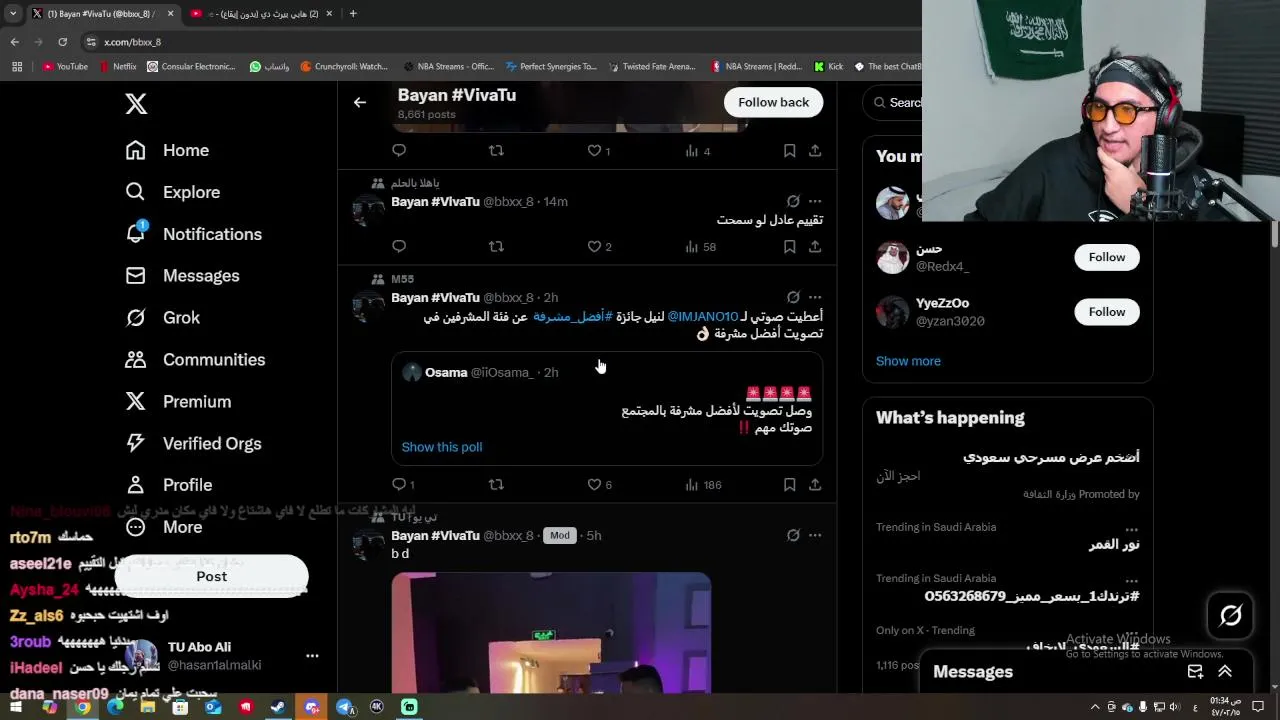
Task: Open the browser apps grid
Action: [17, 67]
